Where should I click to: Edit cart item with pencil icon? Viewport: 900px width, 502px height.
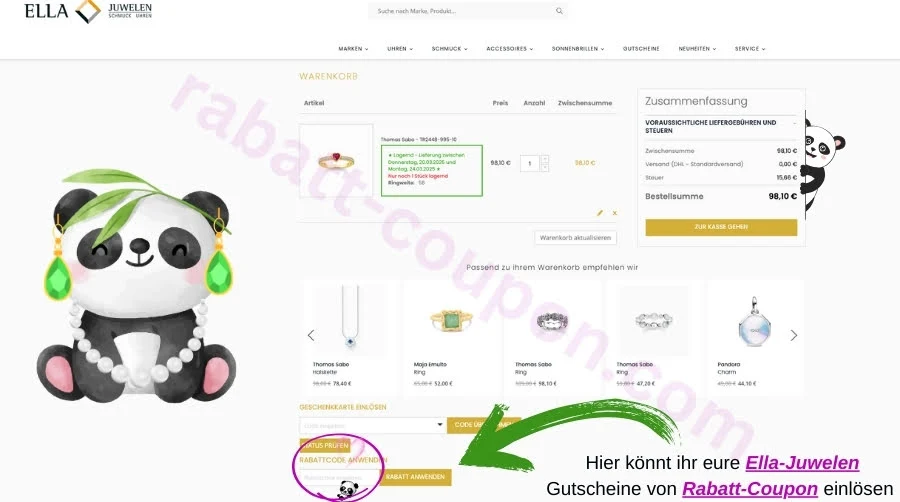(600, 213)
